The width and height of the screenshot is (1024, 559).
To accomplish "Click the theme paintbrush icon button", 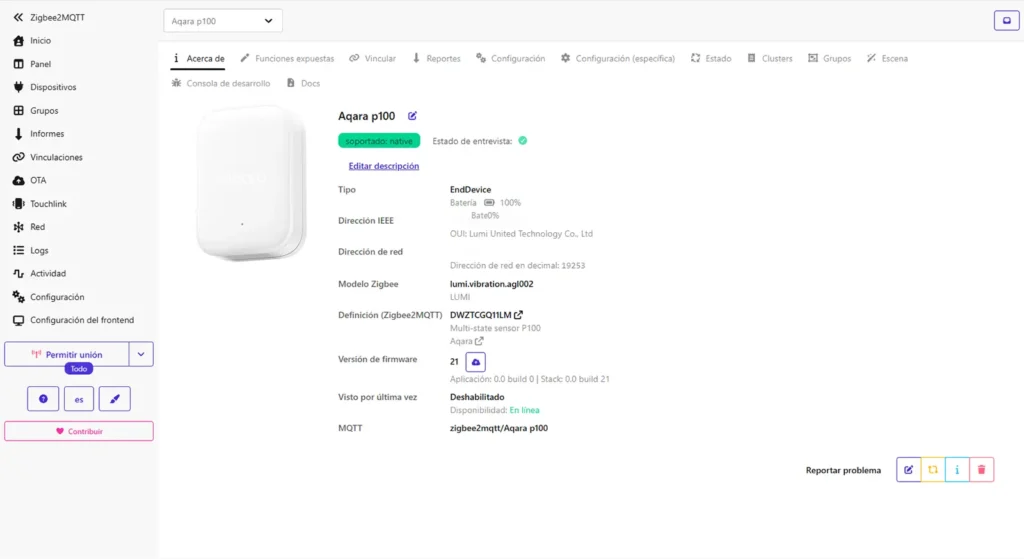I will coord(115,399).
